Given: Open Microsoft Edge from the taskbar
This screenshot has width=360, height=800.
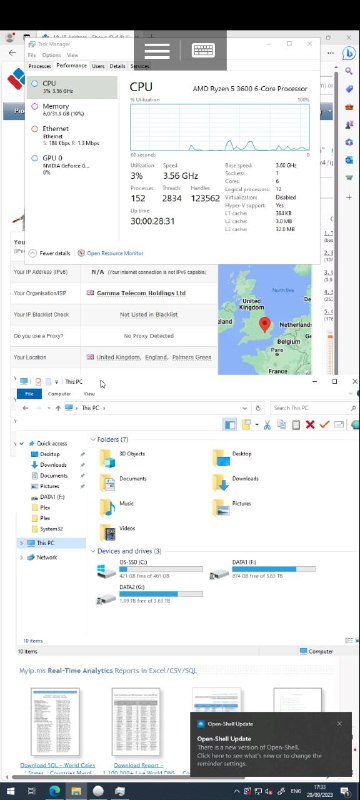Looking at the screenshot, I should pyautogui.click(x=54, y=791).
